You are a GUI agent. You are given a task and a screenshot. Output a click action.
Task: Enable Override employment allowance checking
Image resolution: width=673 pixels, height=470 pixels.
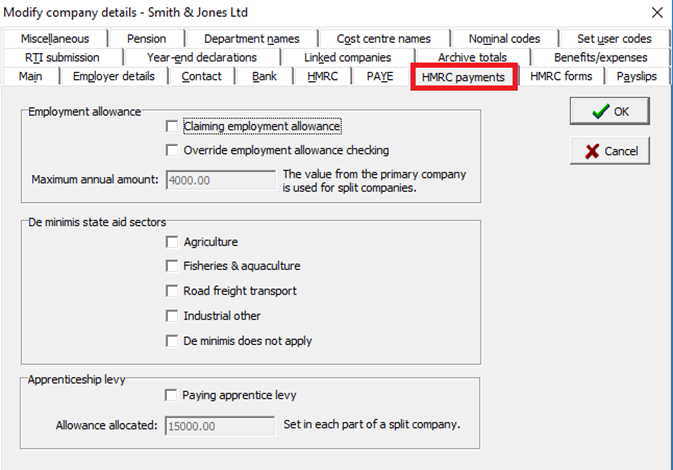[x=173, y=151]
